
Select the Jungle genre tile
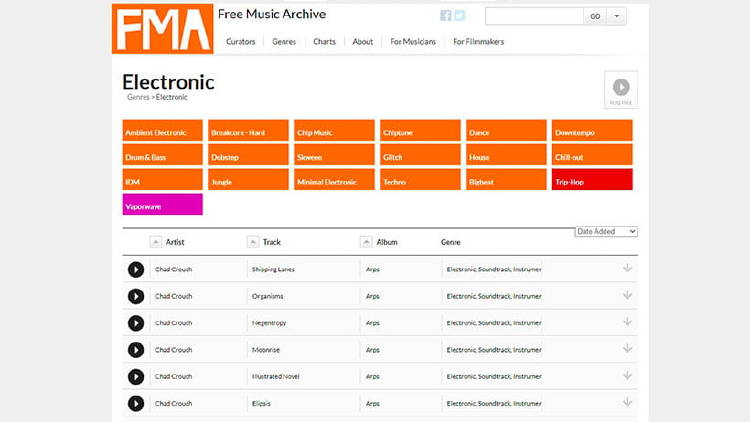248,179
